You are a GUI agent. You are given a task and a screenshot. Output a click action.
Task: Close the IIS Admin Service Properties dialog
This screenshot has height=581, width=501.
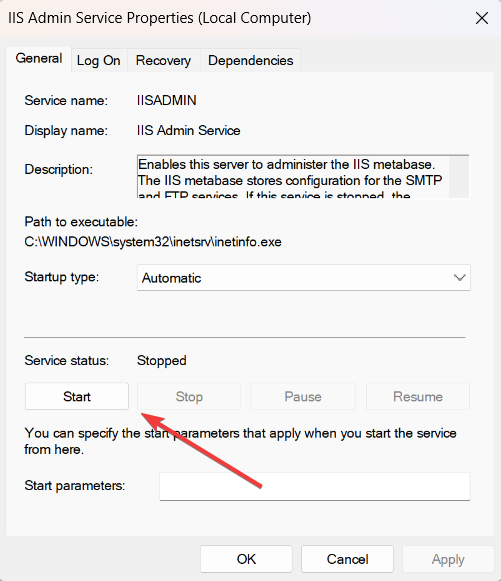[482, 18]
